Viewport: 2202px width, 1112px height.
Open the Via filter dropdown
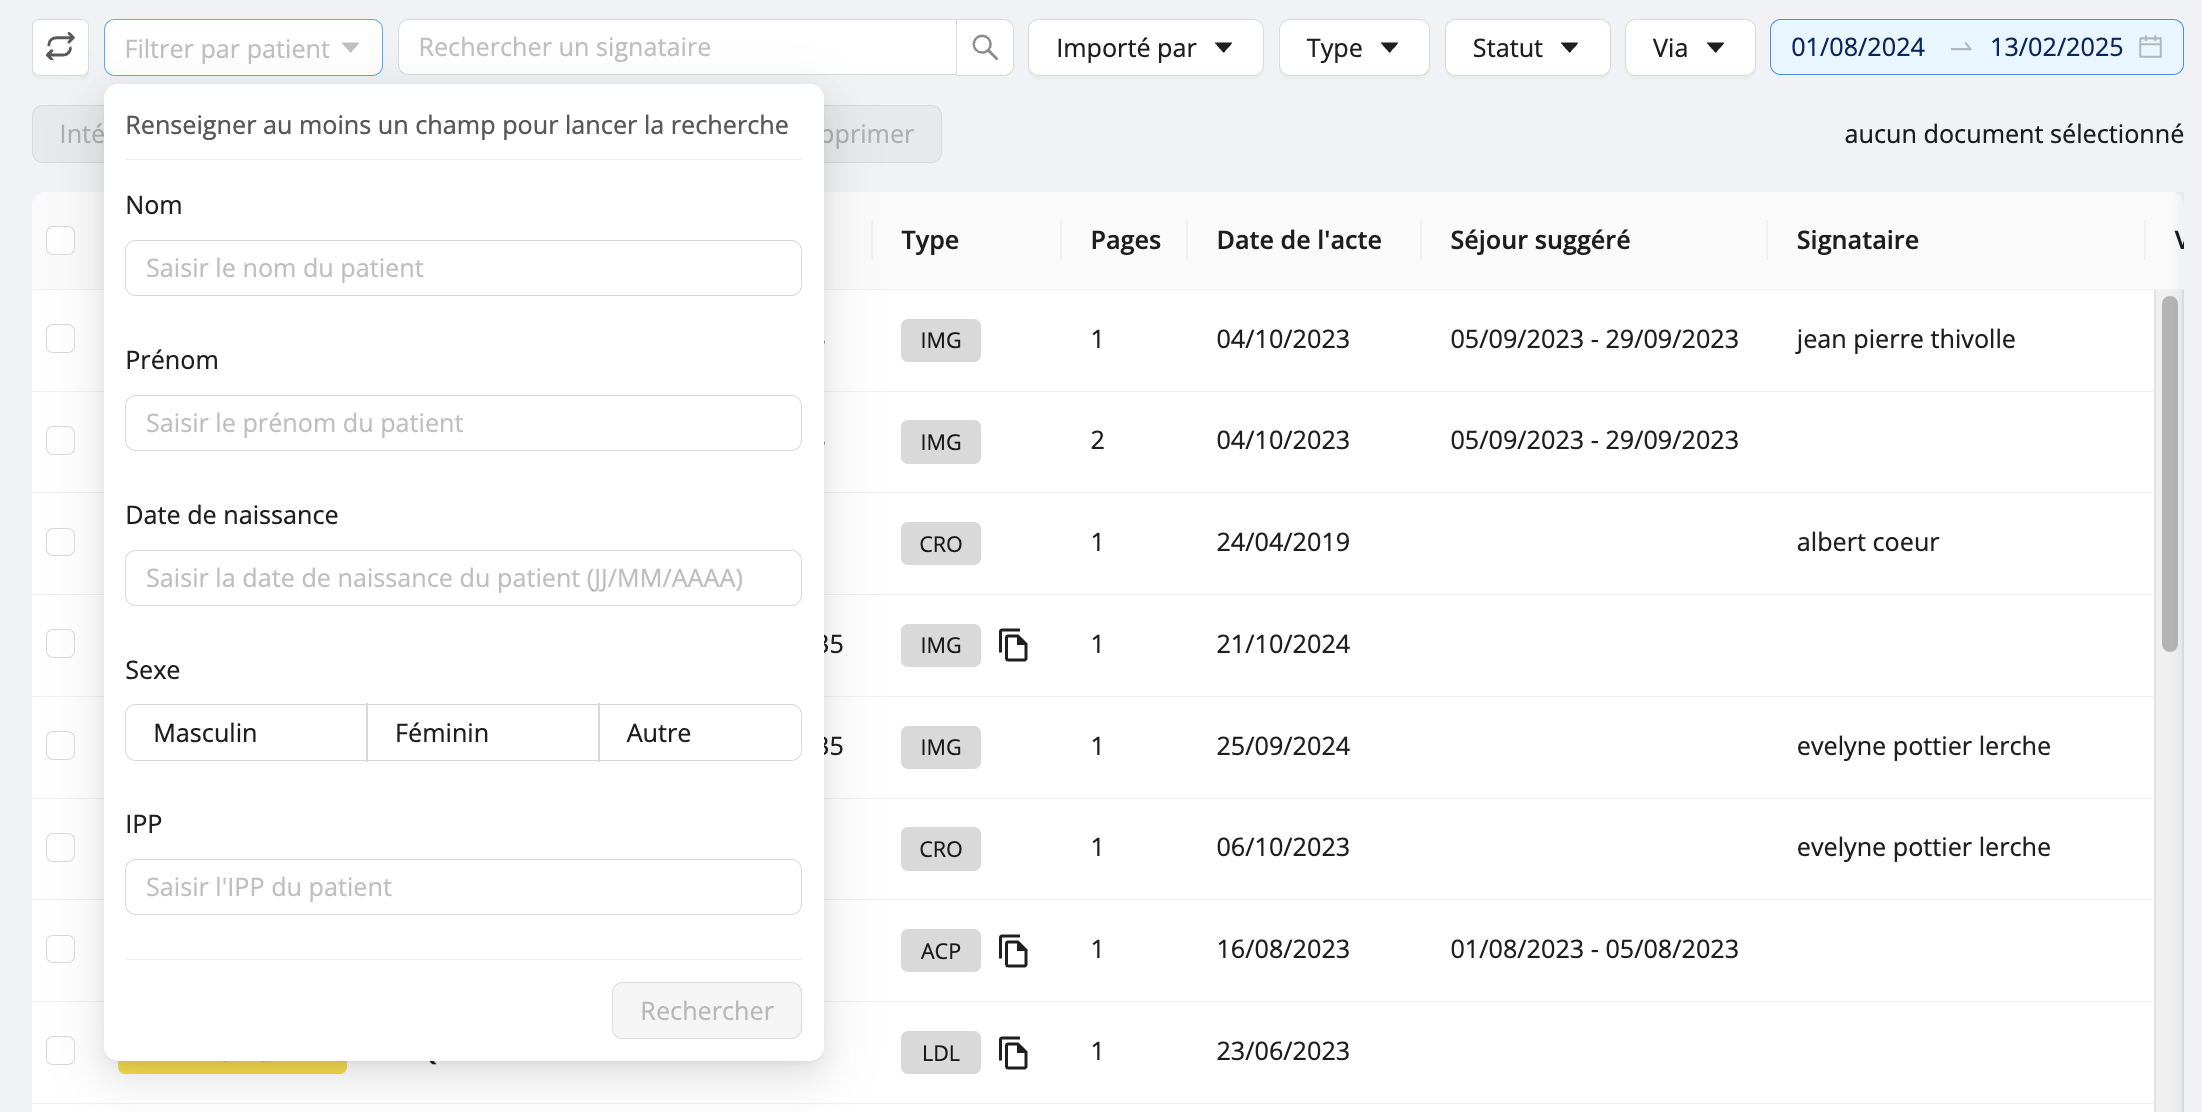(x=1690, y=47)
